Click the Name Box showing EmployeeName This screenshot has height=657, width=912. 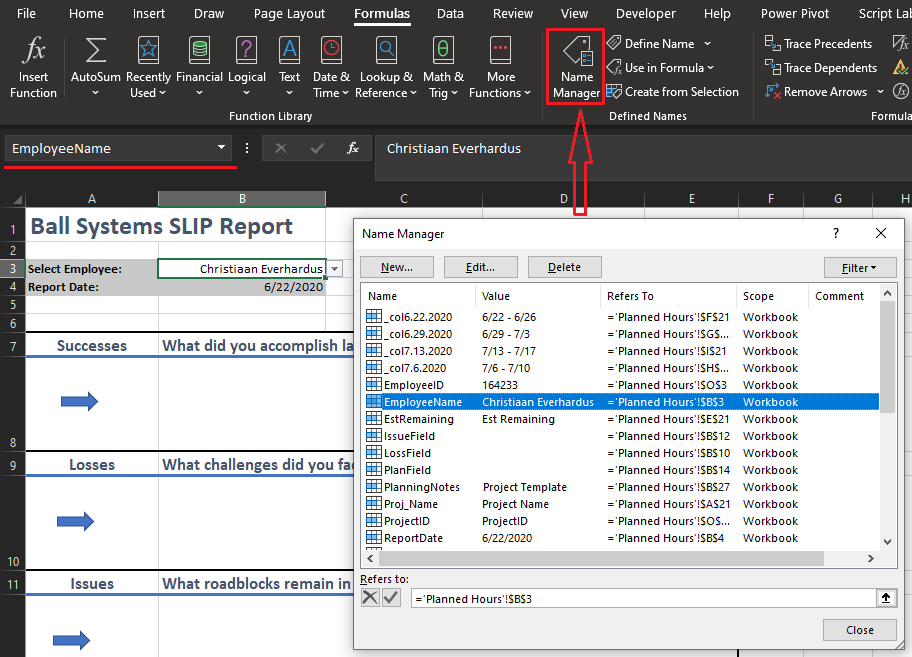111,148
